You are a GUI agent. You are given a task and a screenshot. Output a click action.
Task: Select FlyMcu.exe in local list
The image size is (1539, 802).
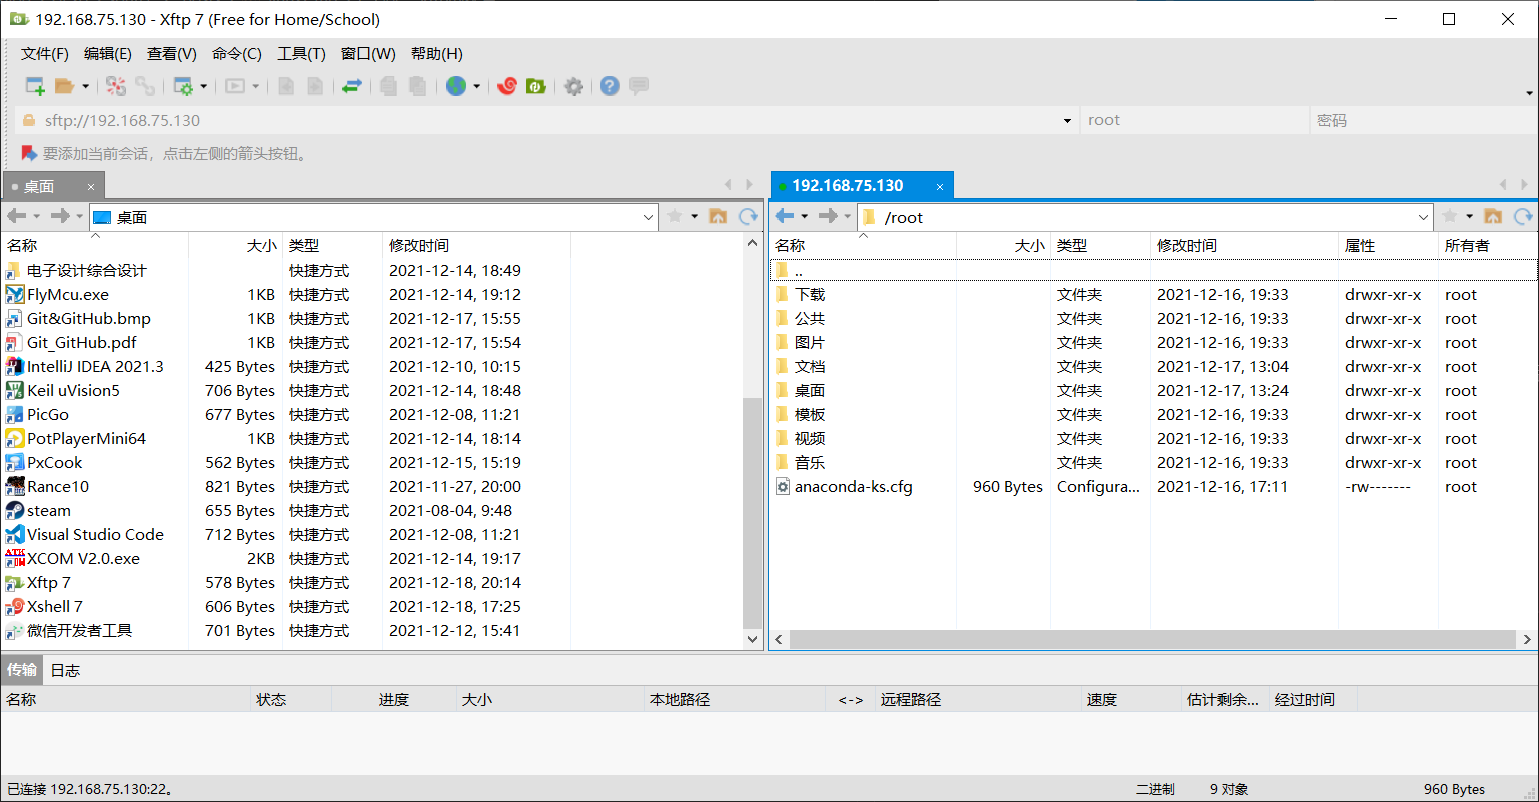point(68,295)
